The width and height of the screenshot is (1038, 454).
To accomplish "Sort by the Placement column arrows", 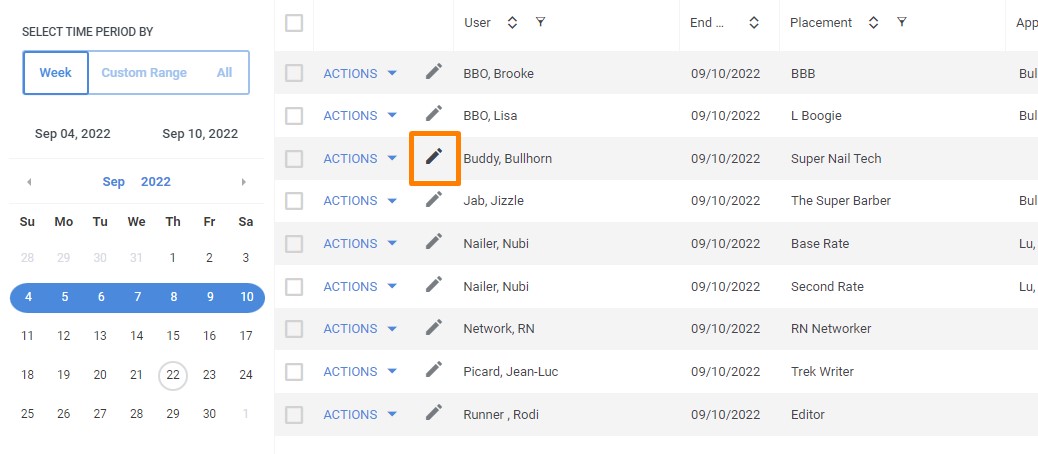I will click(873, 23).
